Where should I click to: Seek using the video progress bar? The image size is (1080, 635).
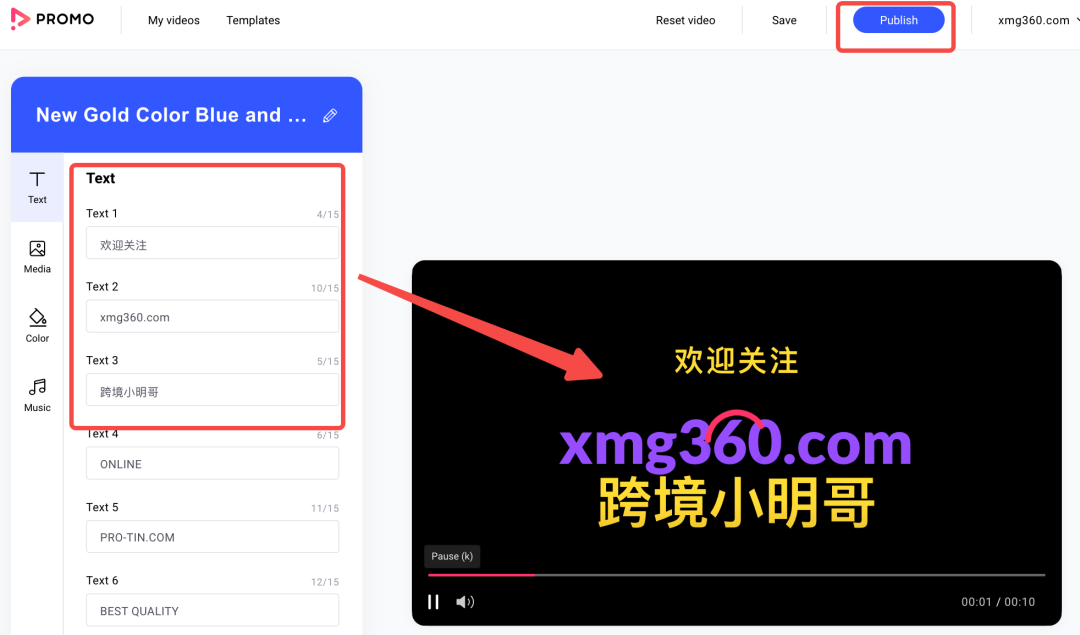735,575
